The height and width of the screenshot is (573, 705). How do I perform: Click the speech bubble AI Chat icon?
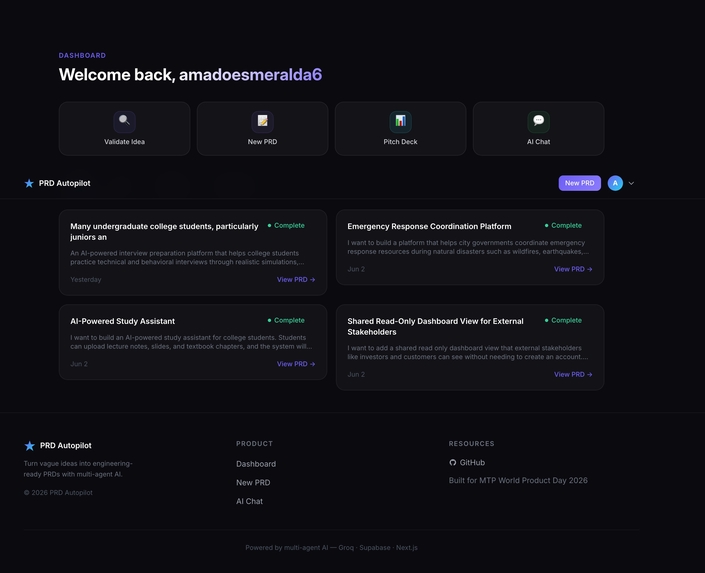click(x=538, y=121)
